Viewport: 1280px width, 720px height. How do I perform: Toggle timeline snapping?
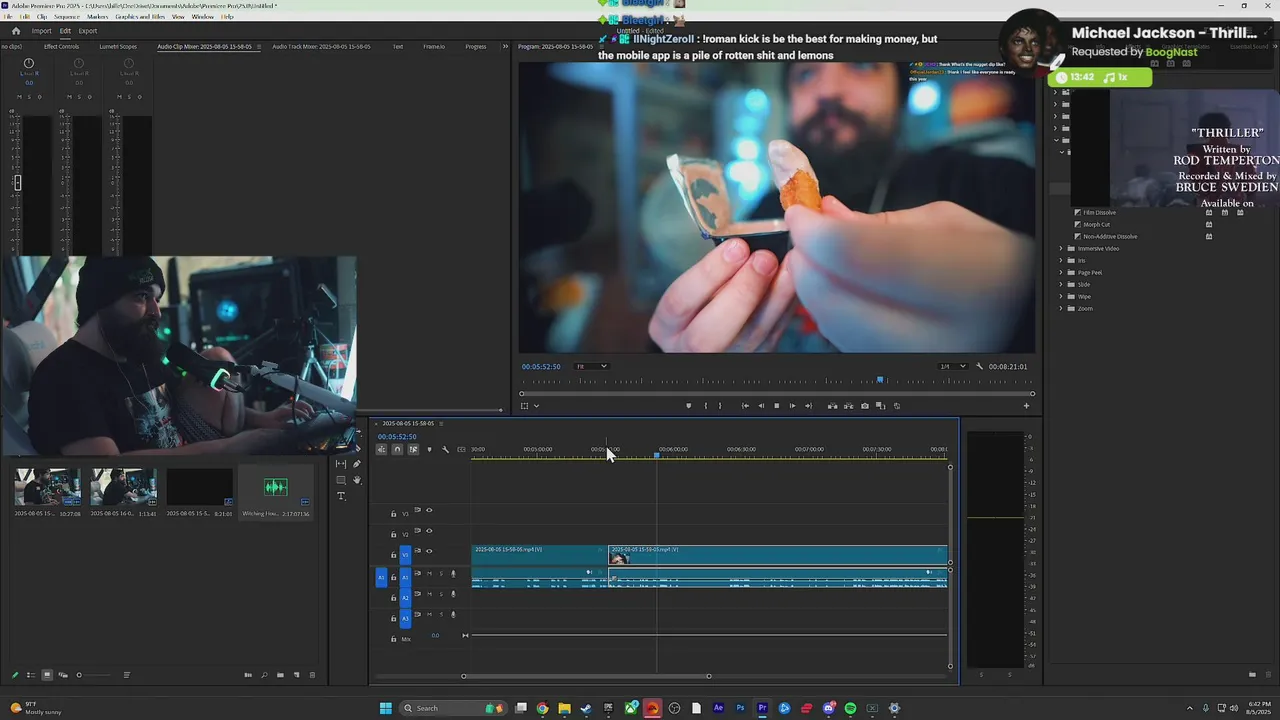pyautogui.click(x=397, y=449)
